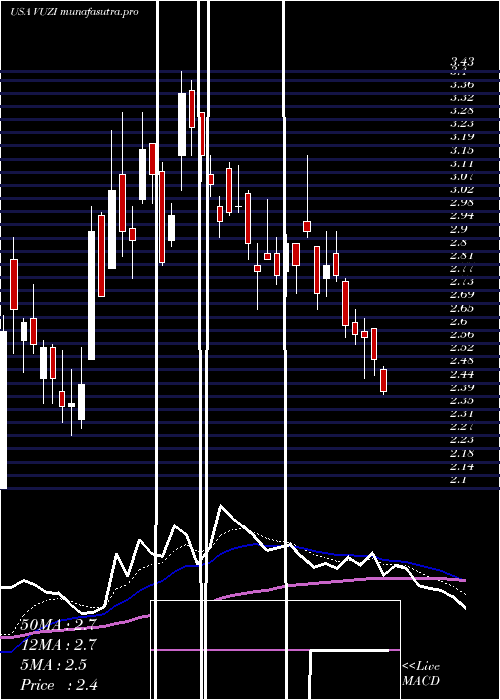Click the 2.98 price axis label
Image resolution: width=500 pixels, height=700 pixels.
[462, 203]
